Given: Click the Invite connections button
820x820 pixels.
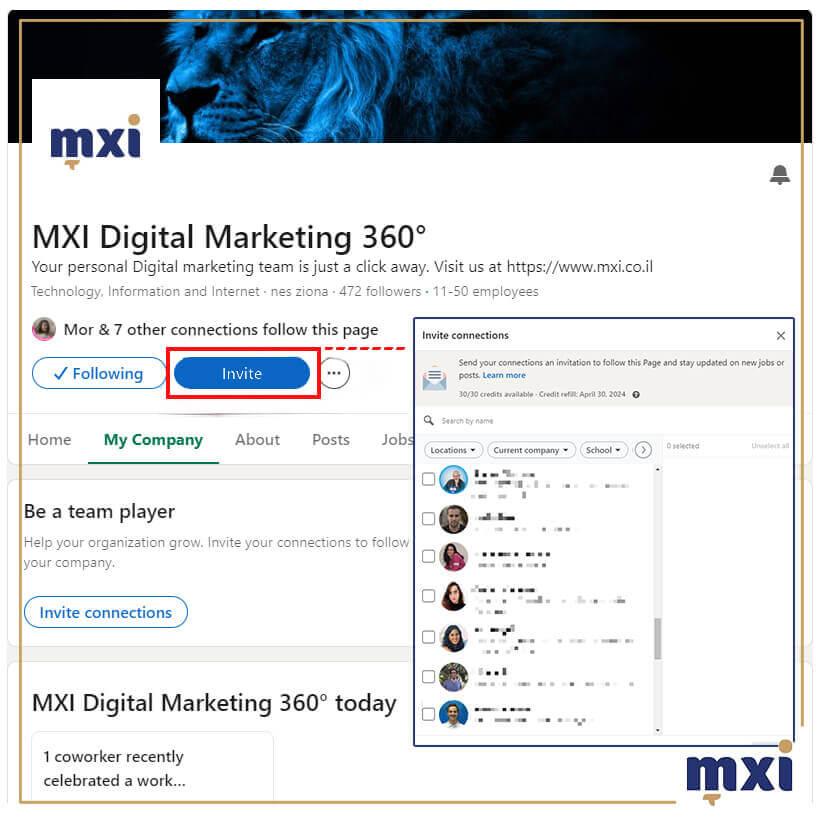Looking at the screenshot, I should (x=106, y=612).
